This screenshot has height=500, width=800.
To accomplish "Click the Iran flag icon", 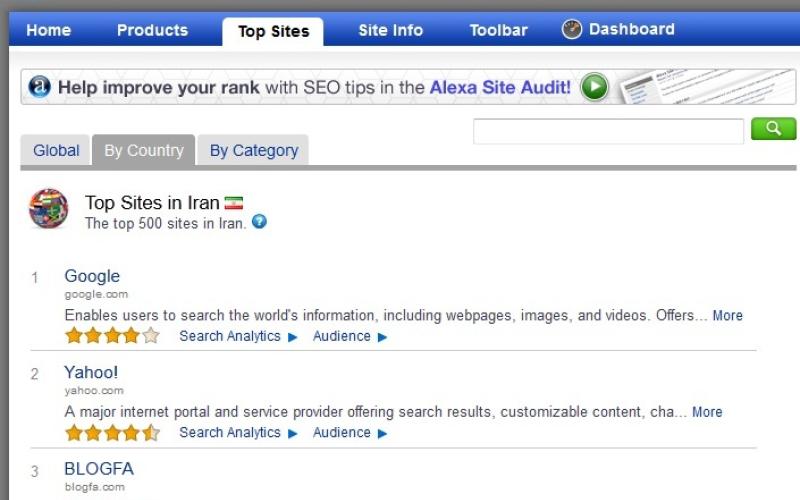I will (234, 203).
